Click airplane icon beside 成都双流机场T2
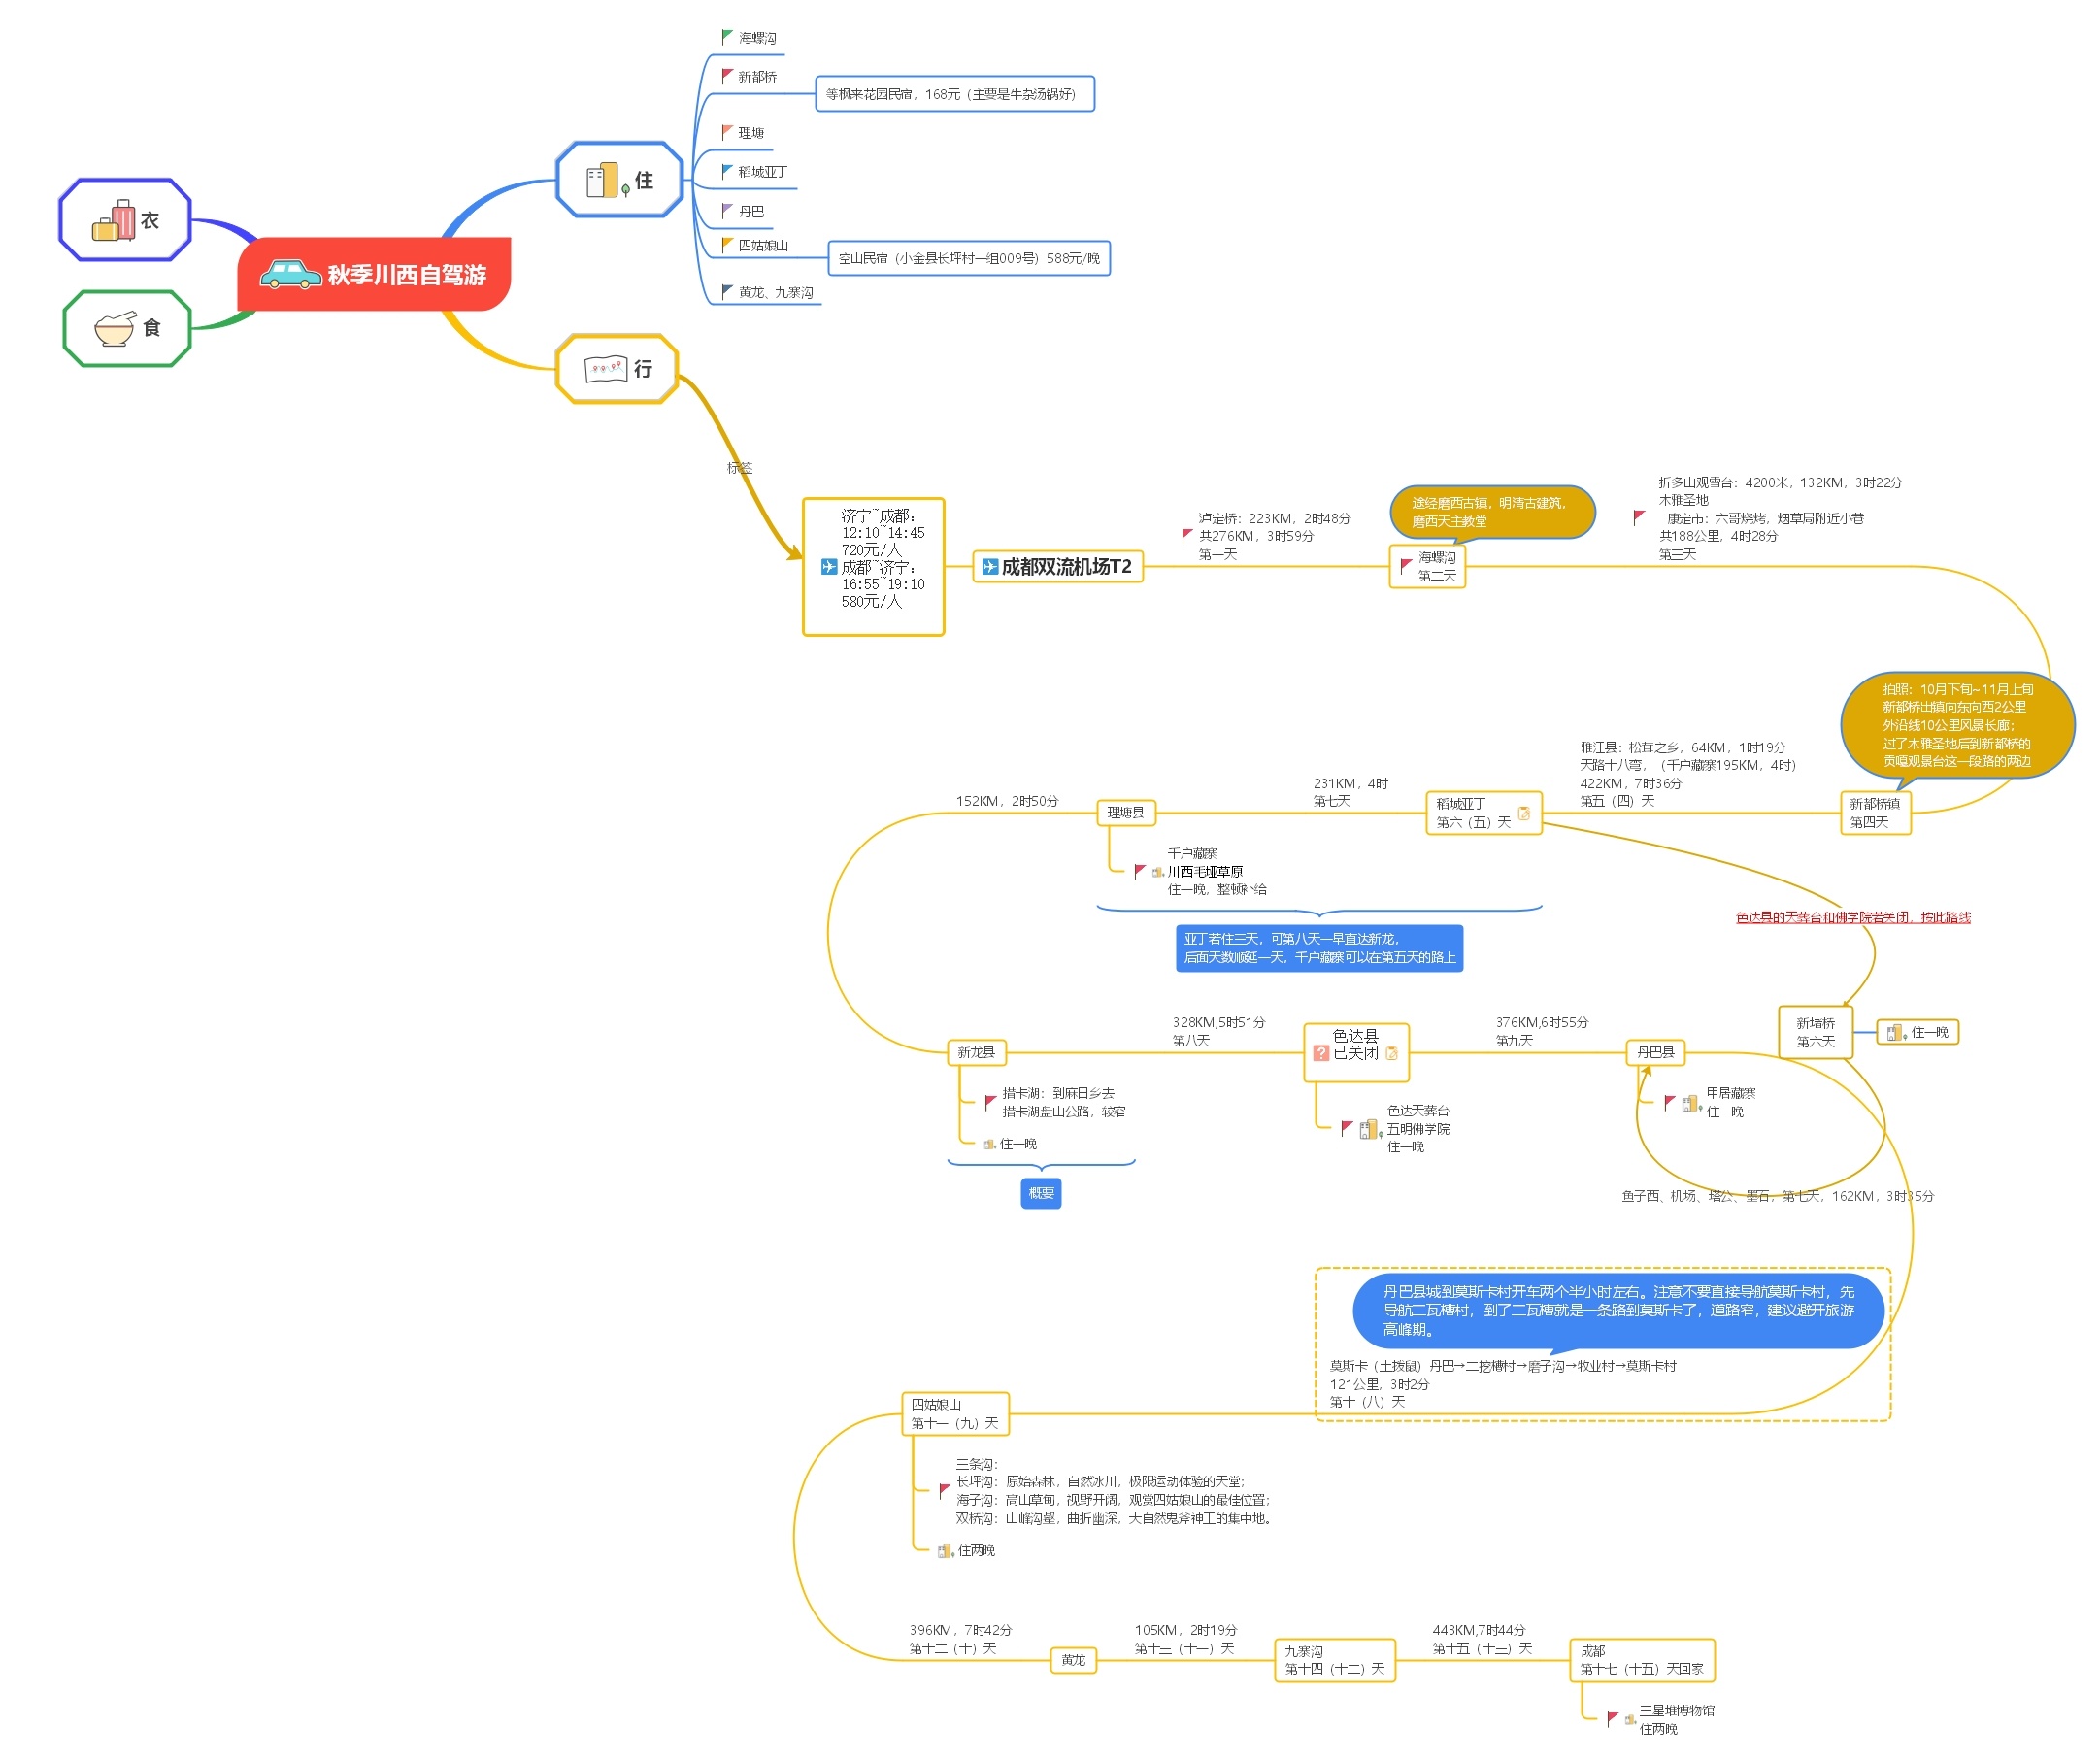This screenshot has width=2100, height=1760. [x=990, y=567]
